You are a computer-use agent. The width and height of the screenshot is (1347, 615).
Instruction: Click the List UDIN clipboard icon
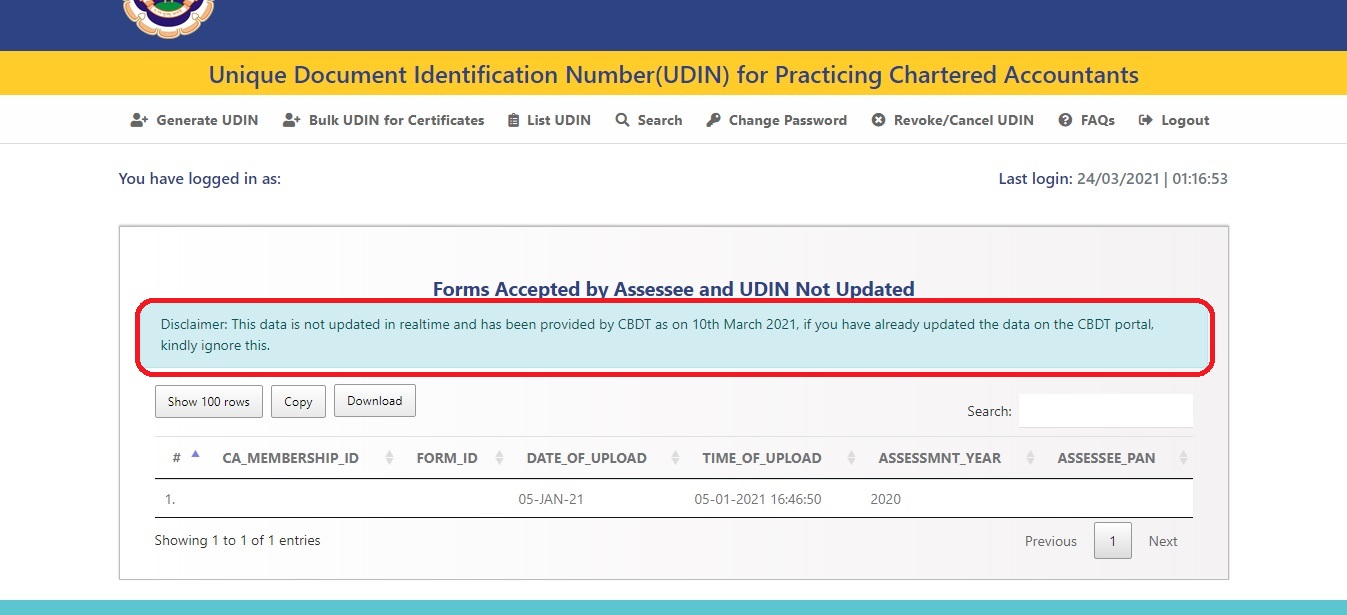point(514,120)
